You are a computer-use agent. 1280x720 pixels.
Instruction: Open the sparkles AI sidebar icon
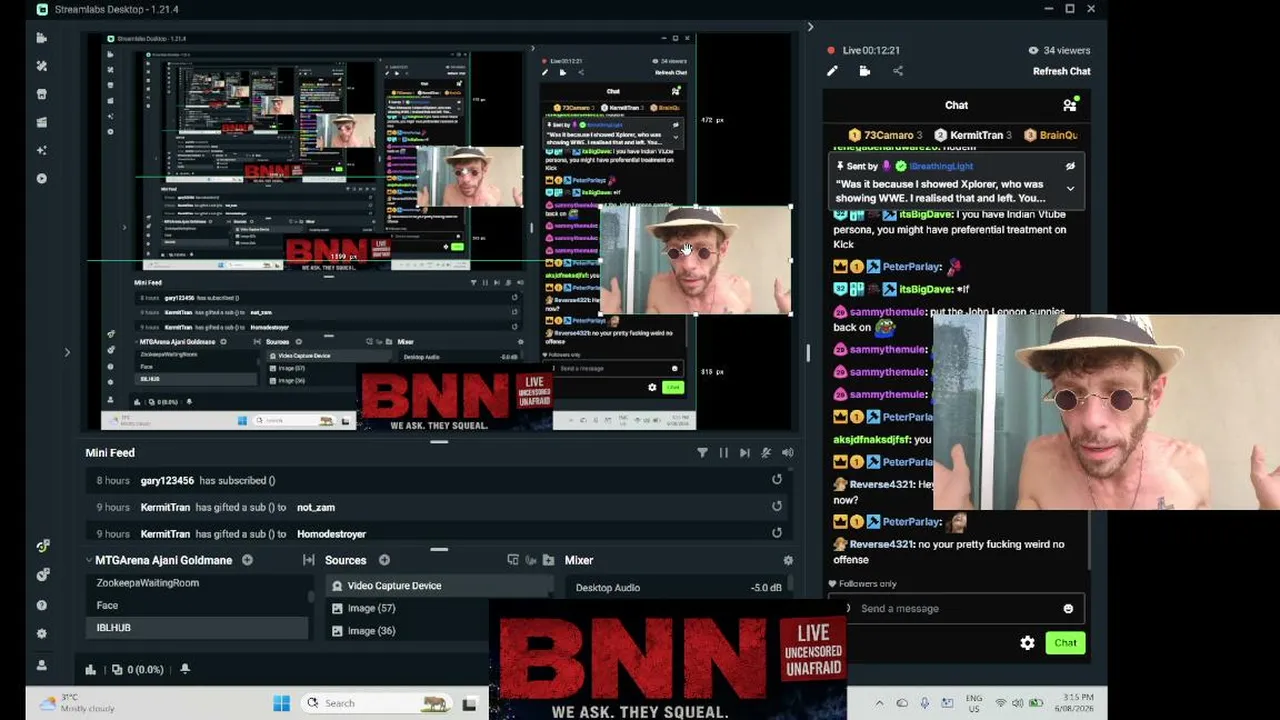pyautogui.click(x=41, y=150)
